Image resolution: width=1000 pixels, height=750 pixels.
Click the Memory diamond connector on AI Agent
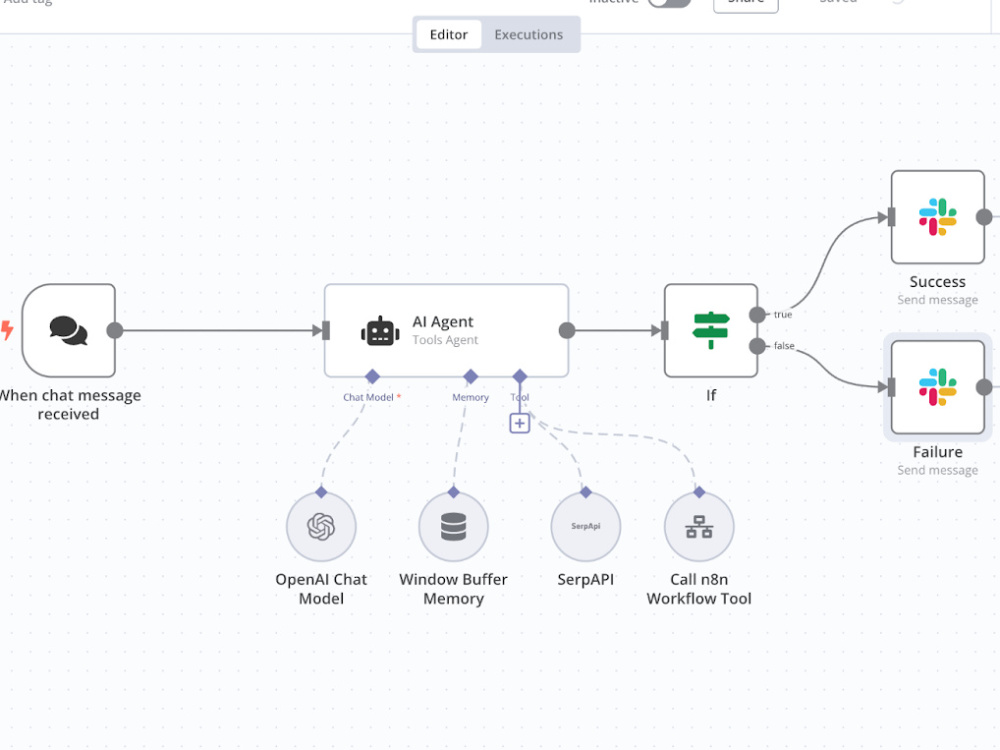click(471, 376)
